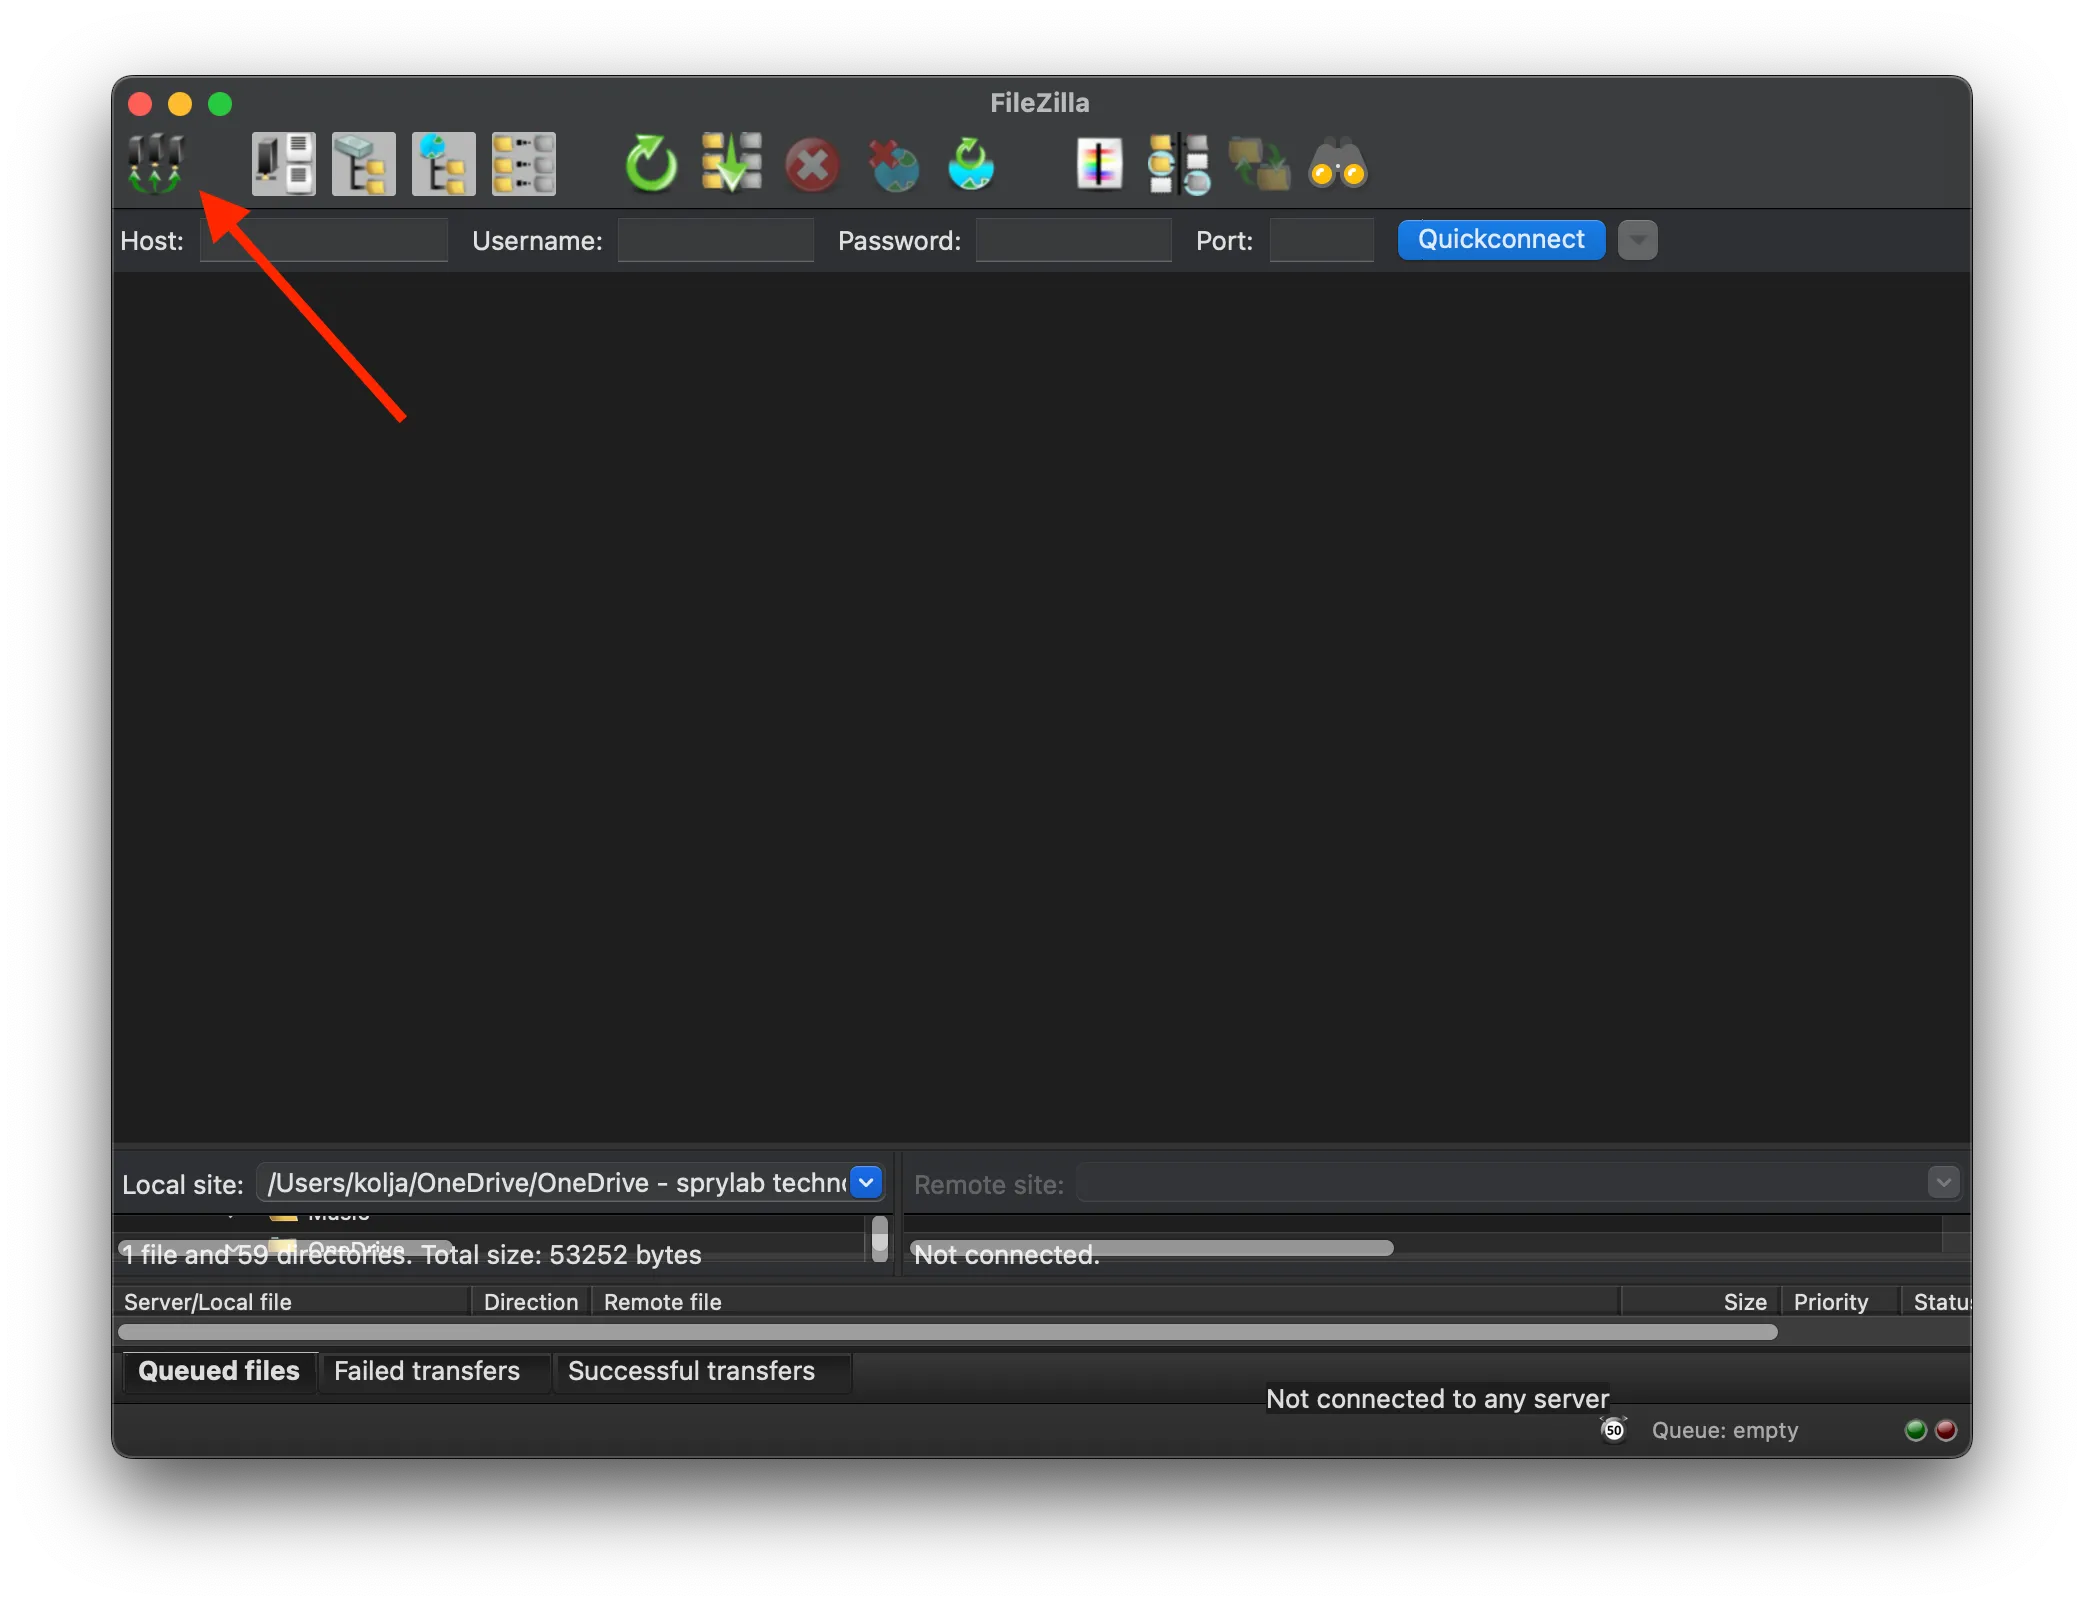This screenshot has height=1606, width=2084.
Task: Click the Quickconnect button
Action: click(1501, 240)
